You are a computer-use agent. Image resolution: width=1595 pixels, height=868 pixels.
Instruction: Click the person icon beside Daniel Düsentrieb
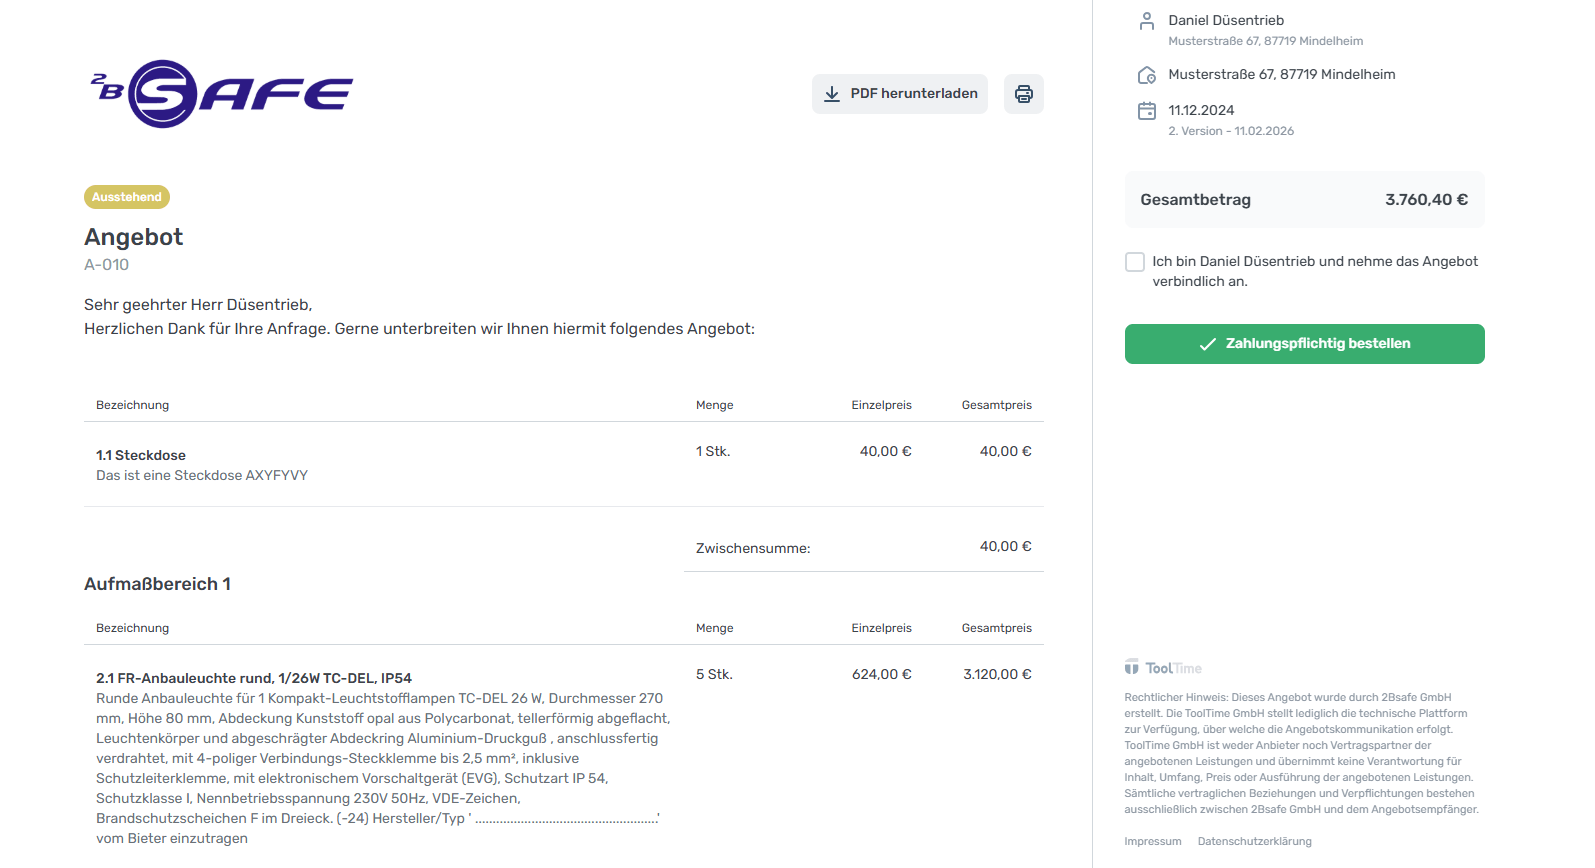(1147, 21)
